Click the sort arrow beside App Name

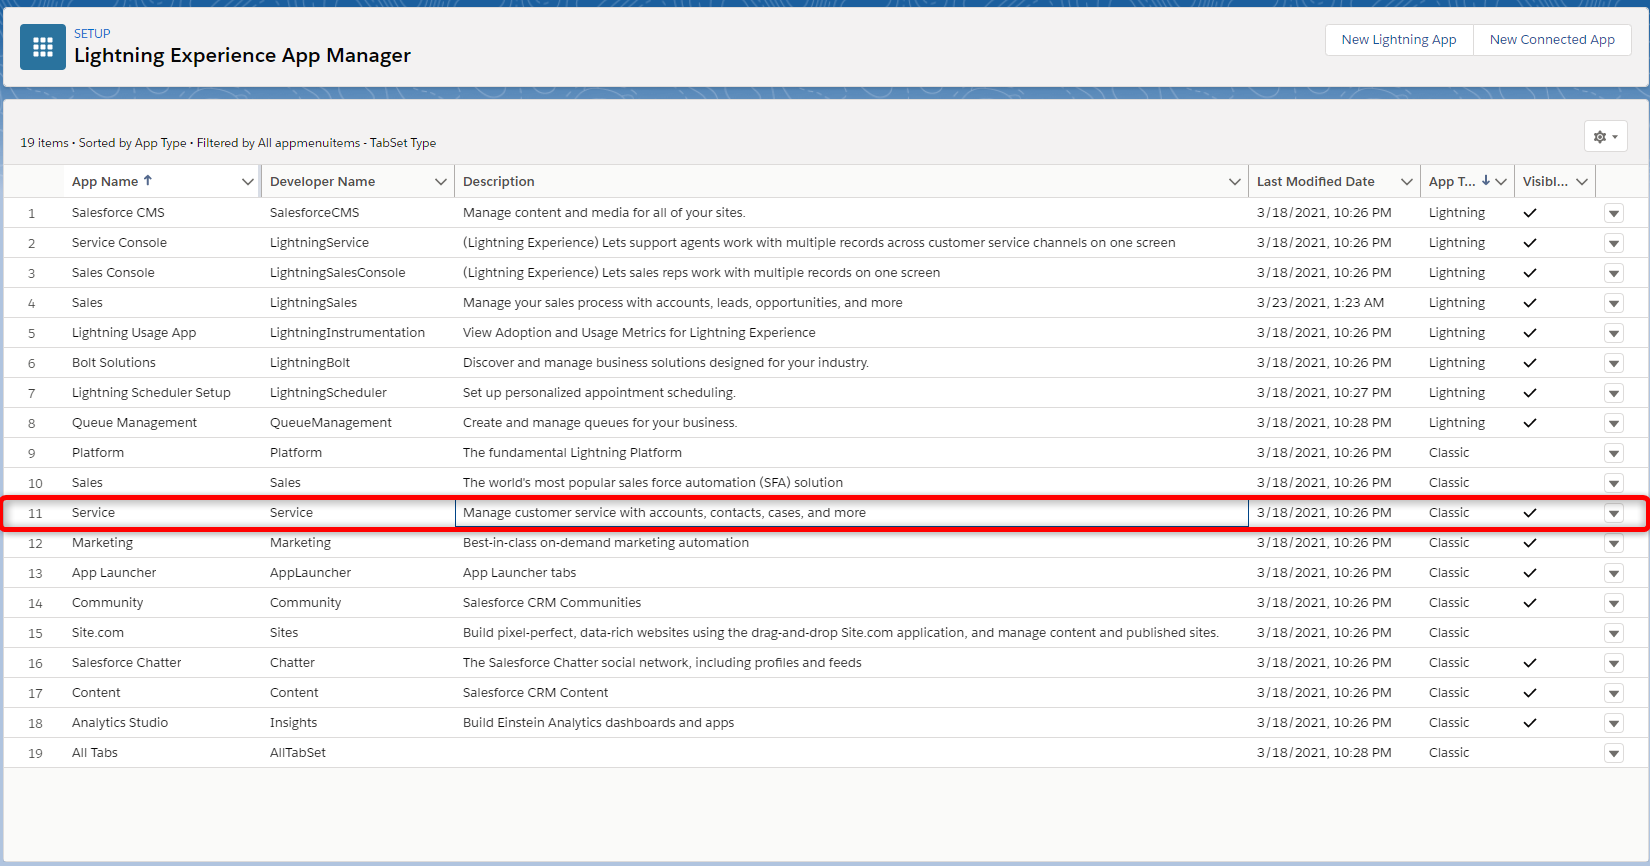click(148, 180)
